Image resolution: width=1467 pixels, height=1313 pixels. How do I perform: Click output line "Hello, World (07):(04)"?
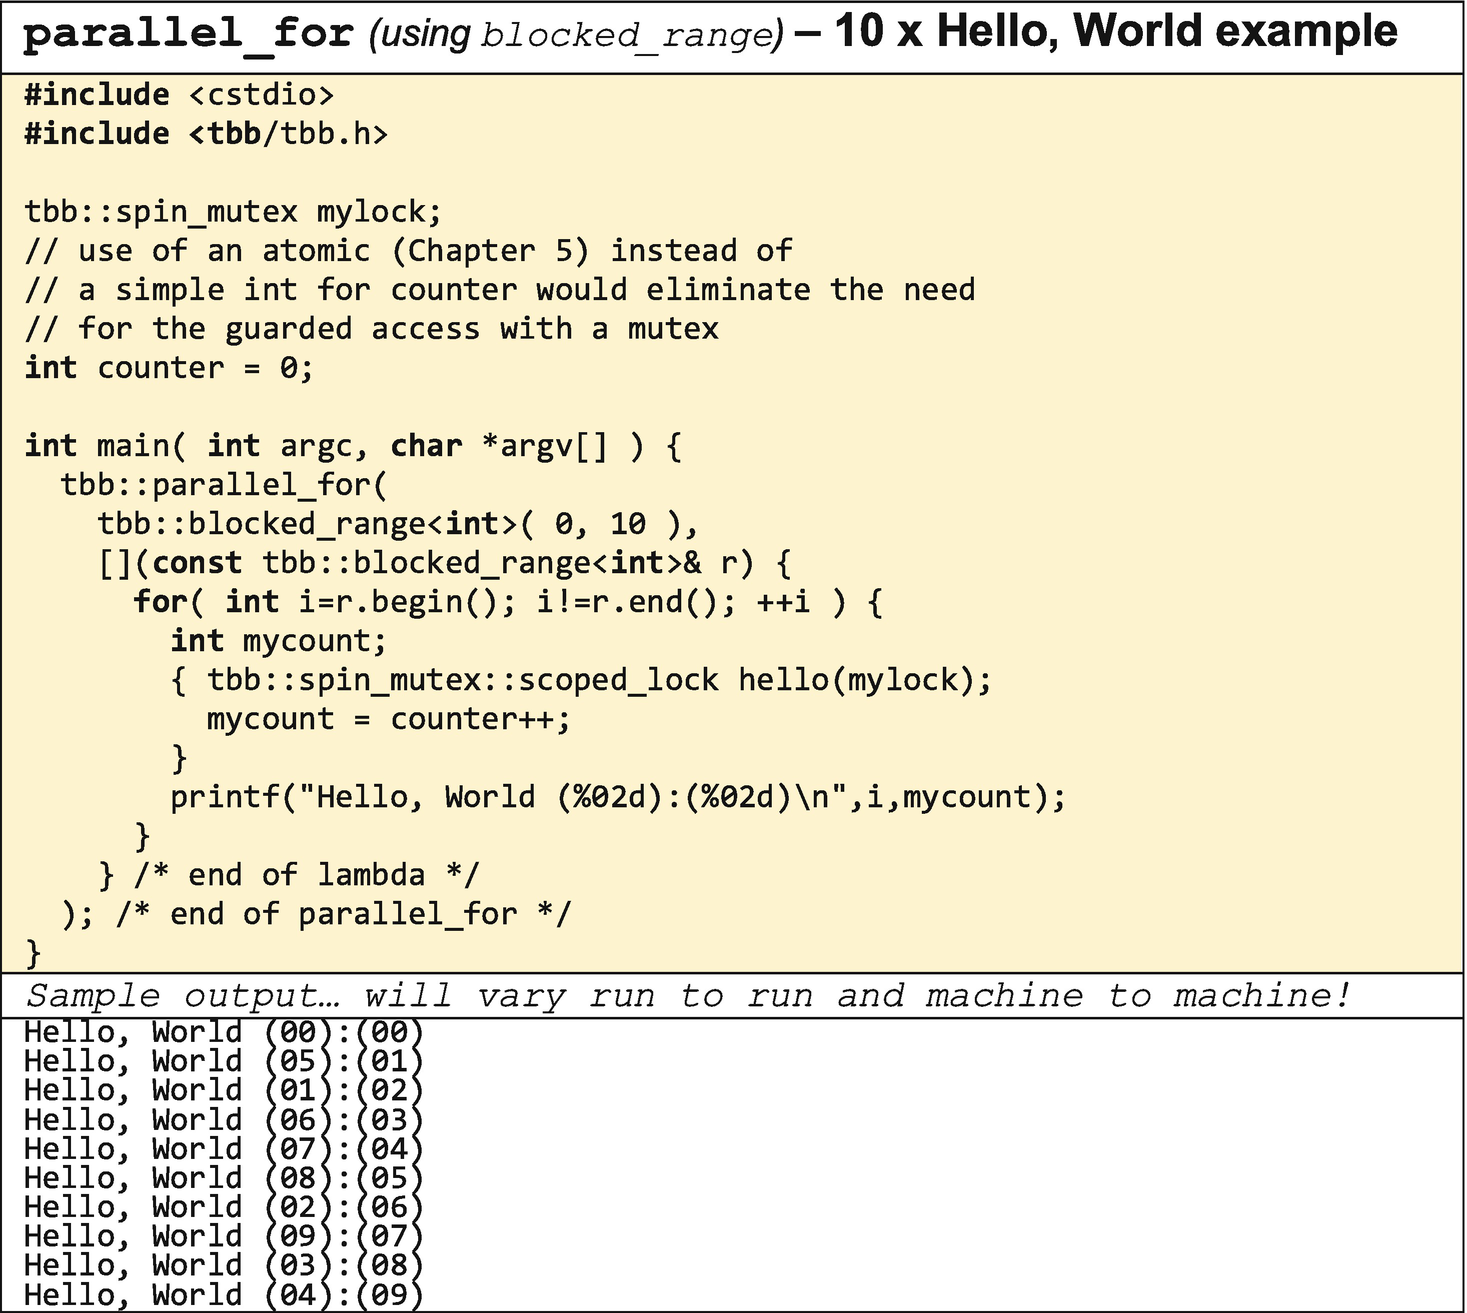(x=223, y=1149)
